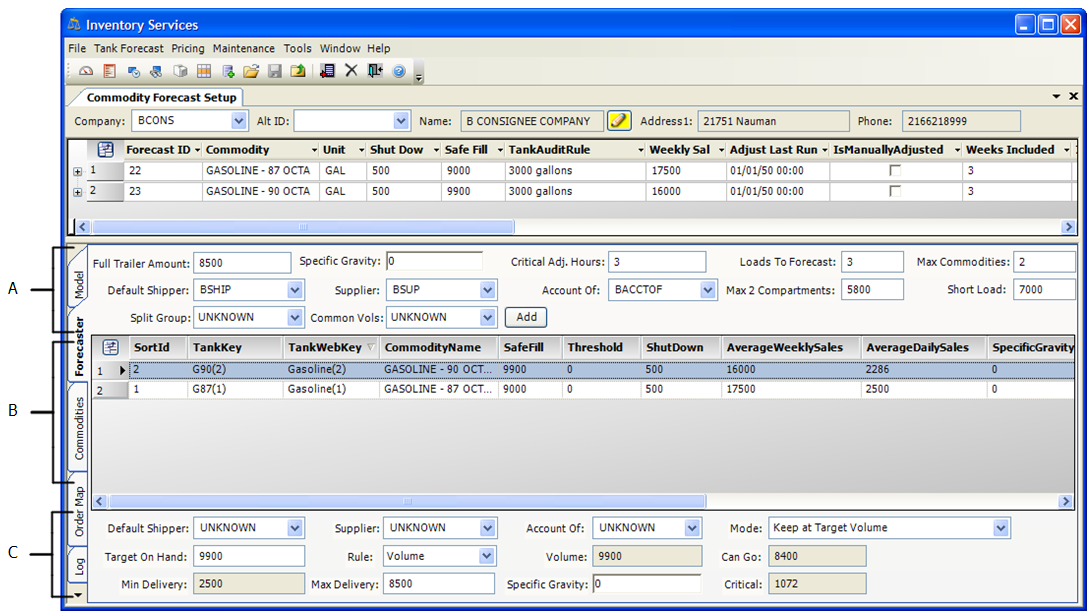This screenshot has width=1092, height=616.
Task: Click the blue help question mark icon
Action: coord(398,71)
